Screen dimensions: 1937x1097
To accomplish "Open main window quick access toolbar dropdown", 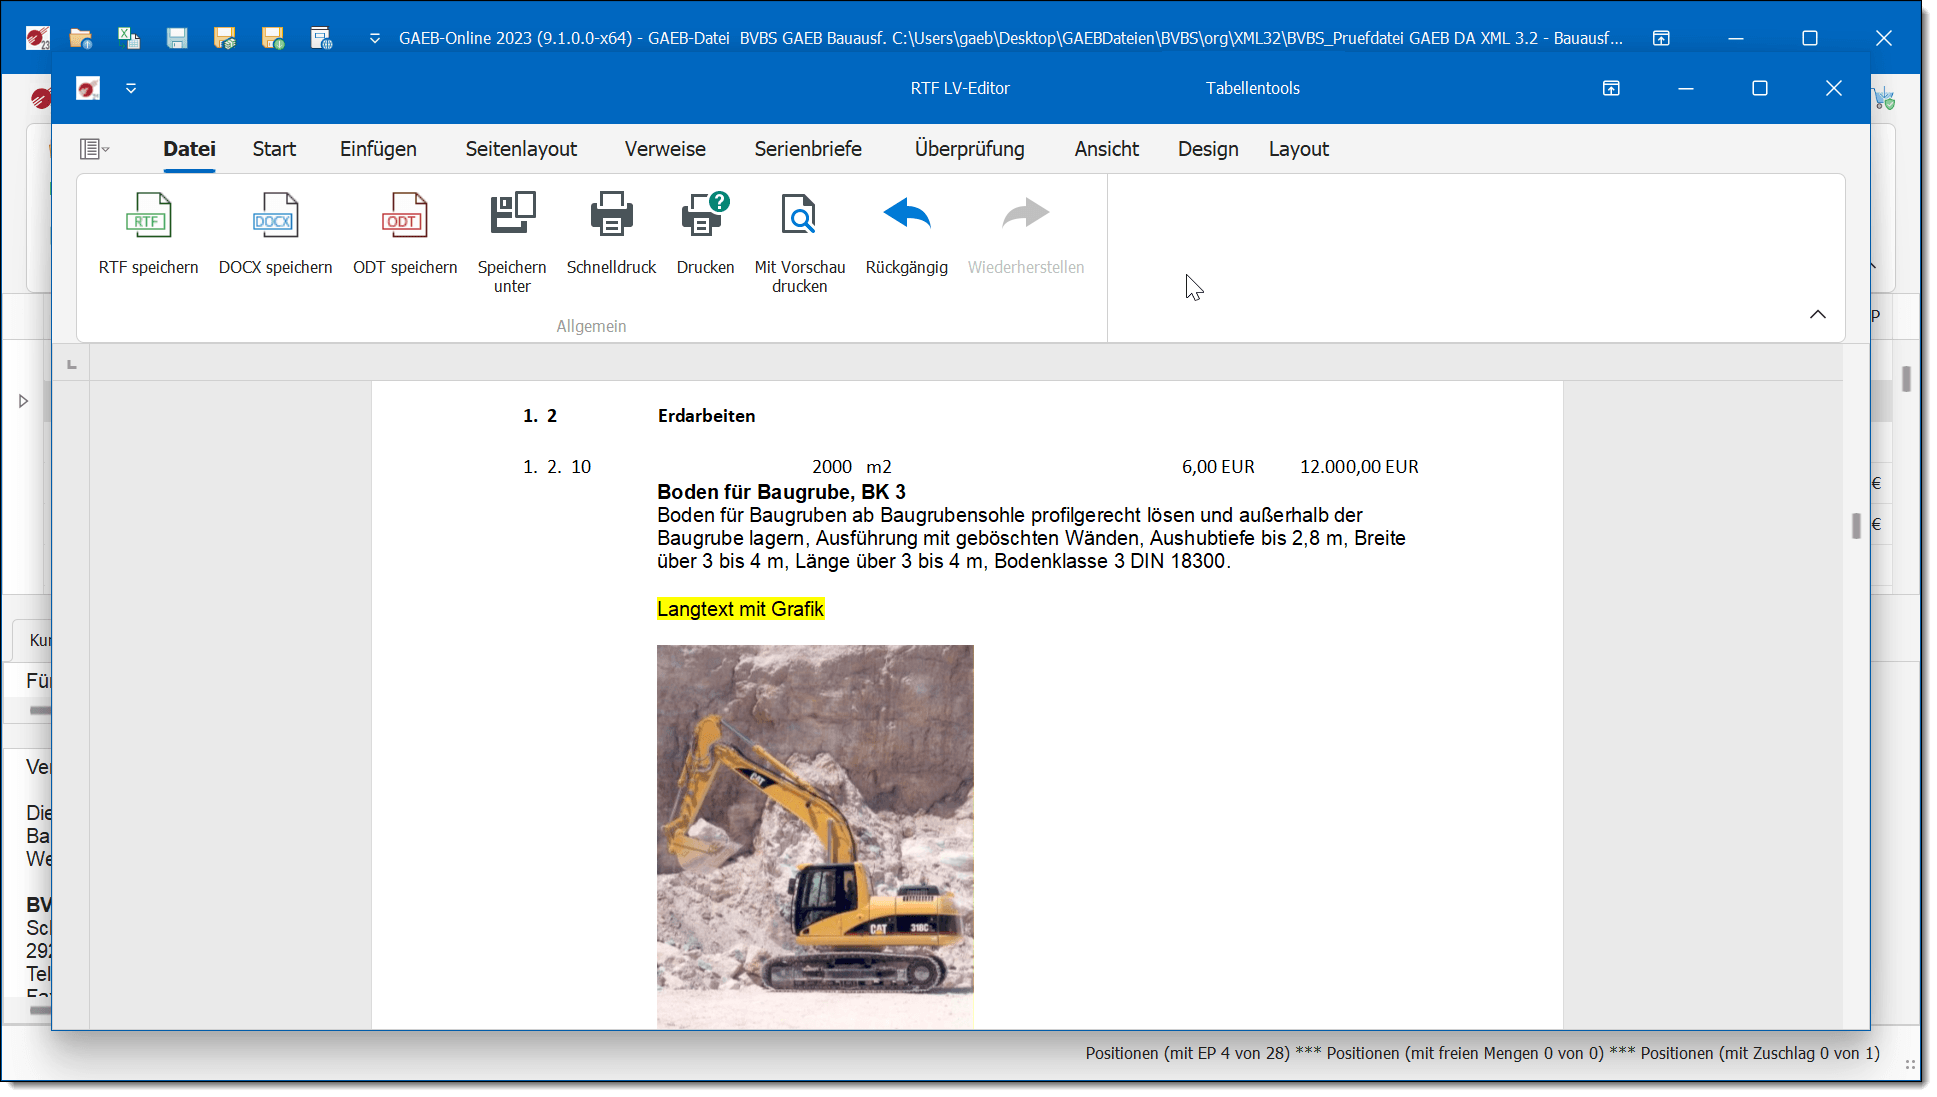I will [375, 38].
